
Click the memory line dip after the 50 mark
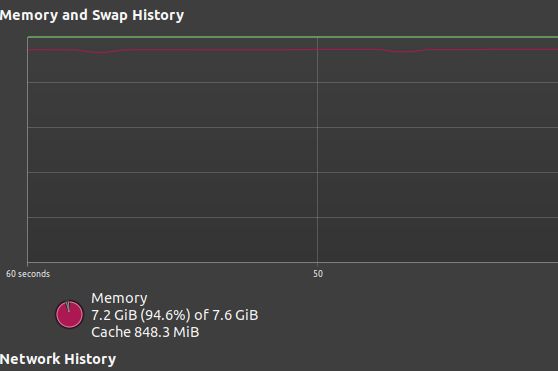pos(404,52)
